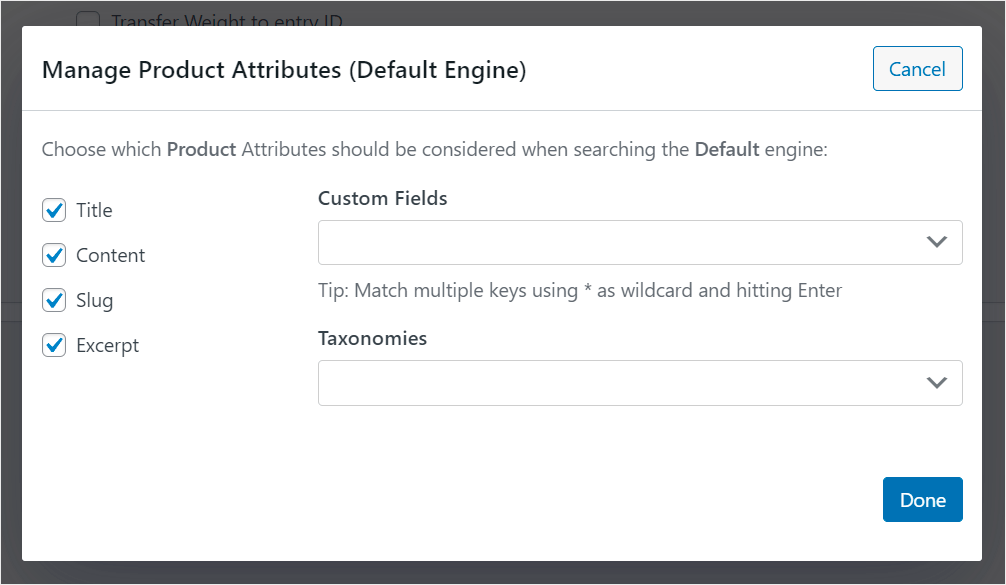Confirm with the Done button
1006x585 pixels.
click(x=922, y=500)
